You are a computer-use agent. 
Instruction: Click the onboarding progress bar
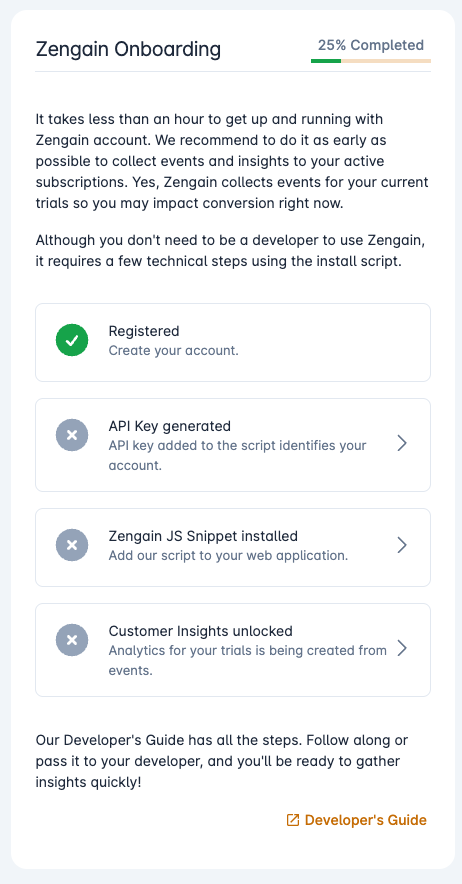pyautogui.click(x=371, y=61)
